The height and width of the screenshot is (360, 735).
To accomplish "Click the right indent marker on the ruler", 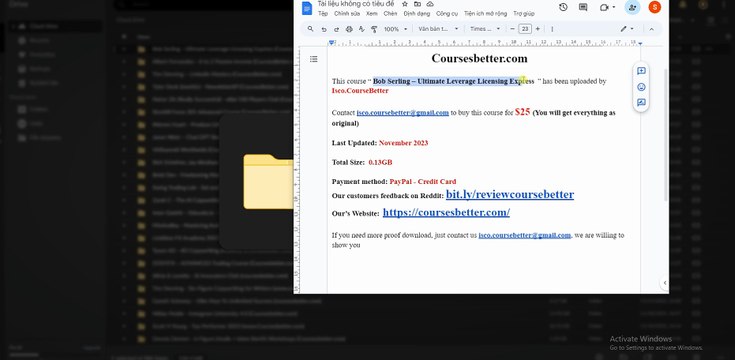I will point(640,44).
